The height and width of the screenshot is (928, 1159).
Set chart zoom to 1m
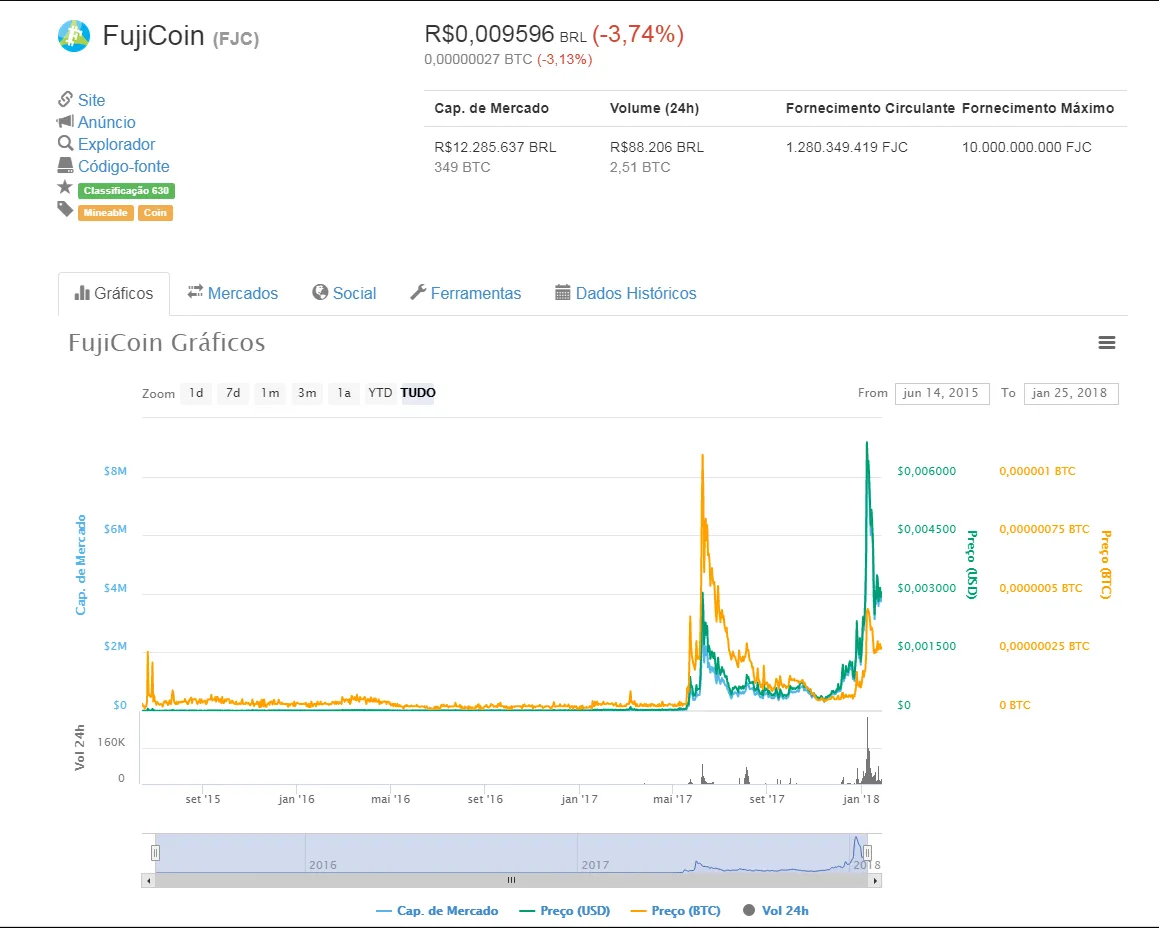(270, 393)
